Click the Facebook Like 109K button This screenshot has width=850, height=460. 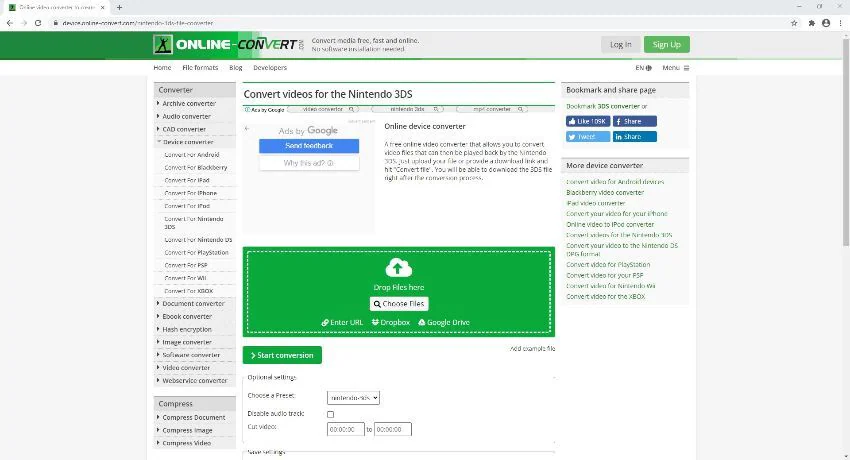pyautogui.click(x=588, y=121)
